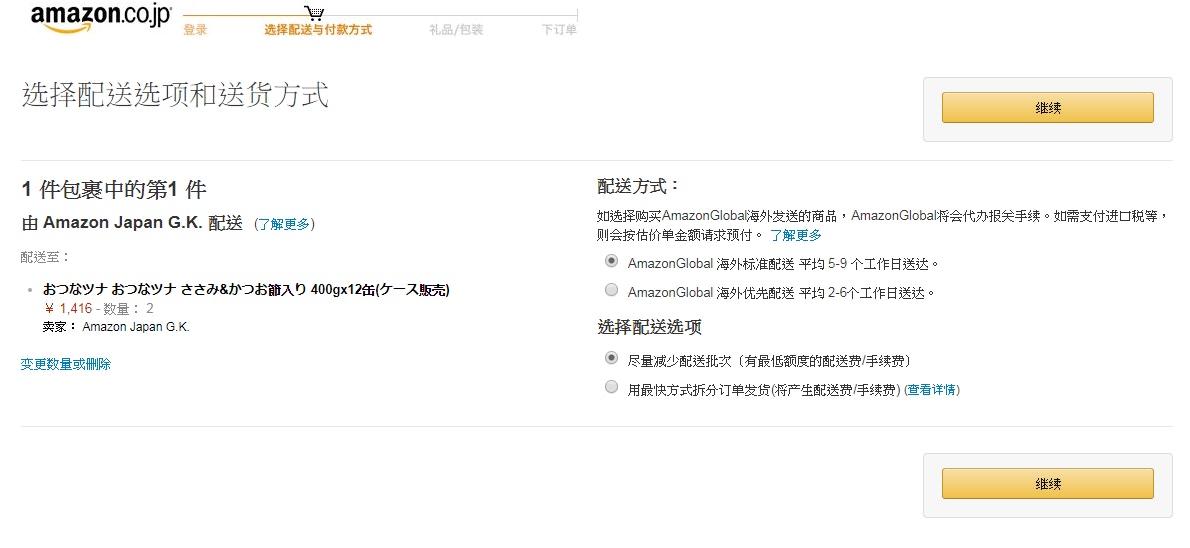Screen dimensions: 1190x548
Task: Click the price ¥ 1,416
Action: (x=68, y=308)
